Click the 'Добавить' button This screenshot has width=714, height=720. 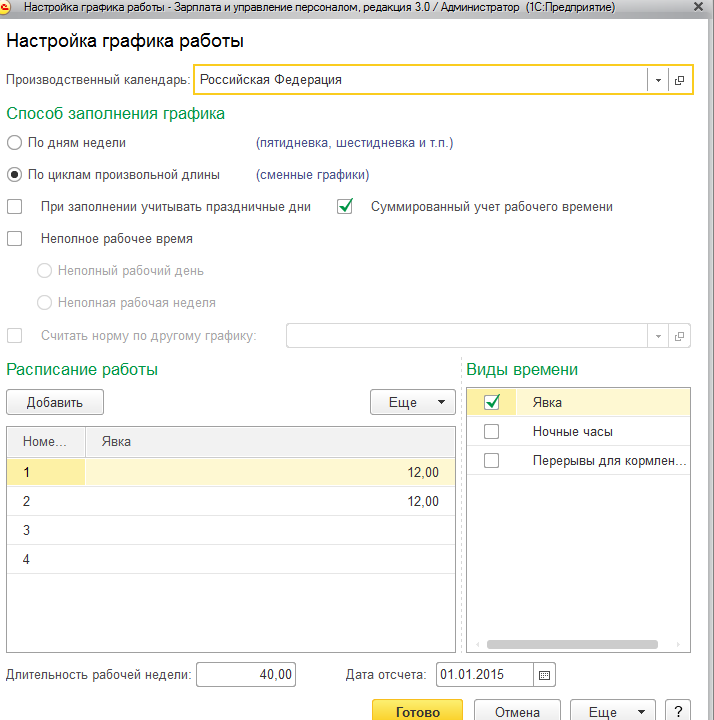pyautogui.click(x=55, y=403)
